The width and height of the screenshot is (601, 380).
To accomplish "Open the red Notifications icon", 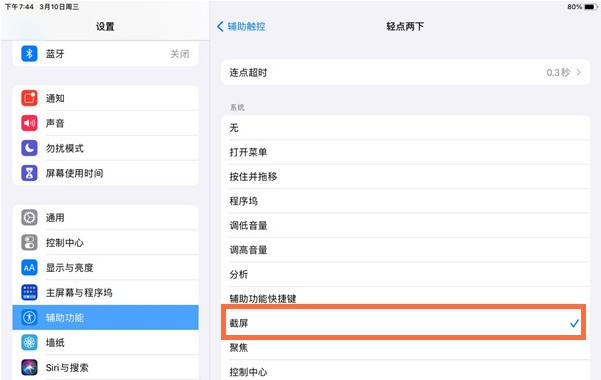I will coord(29,98).
